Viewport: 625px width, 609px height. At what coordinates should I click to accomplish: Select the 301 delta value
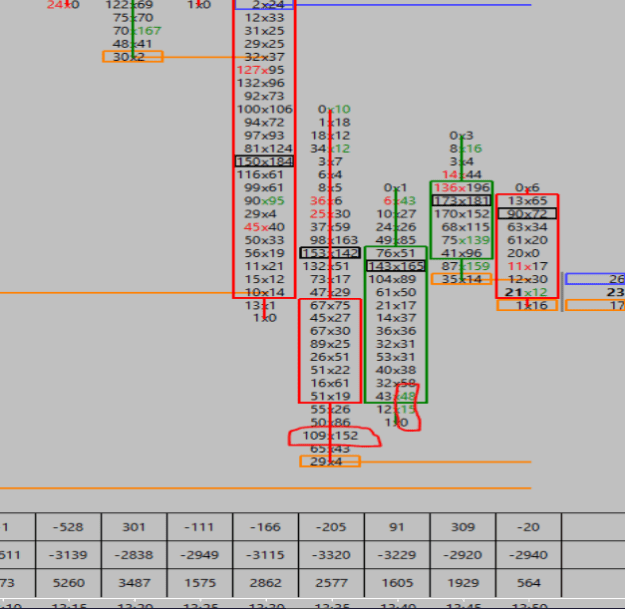point(134,527)
